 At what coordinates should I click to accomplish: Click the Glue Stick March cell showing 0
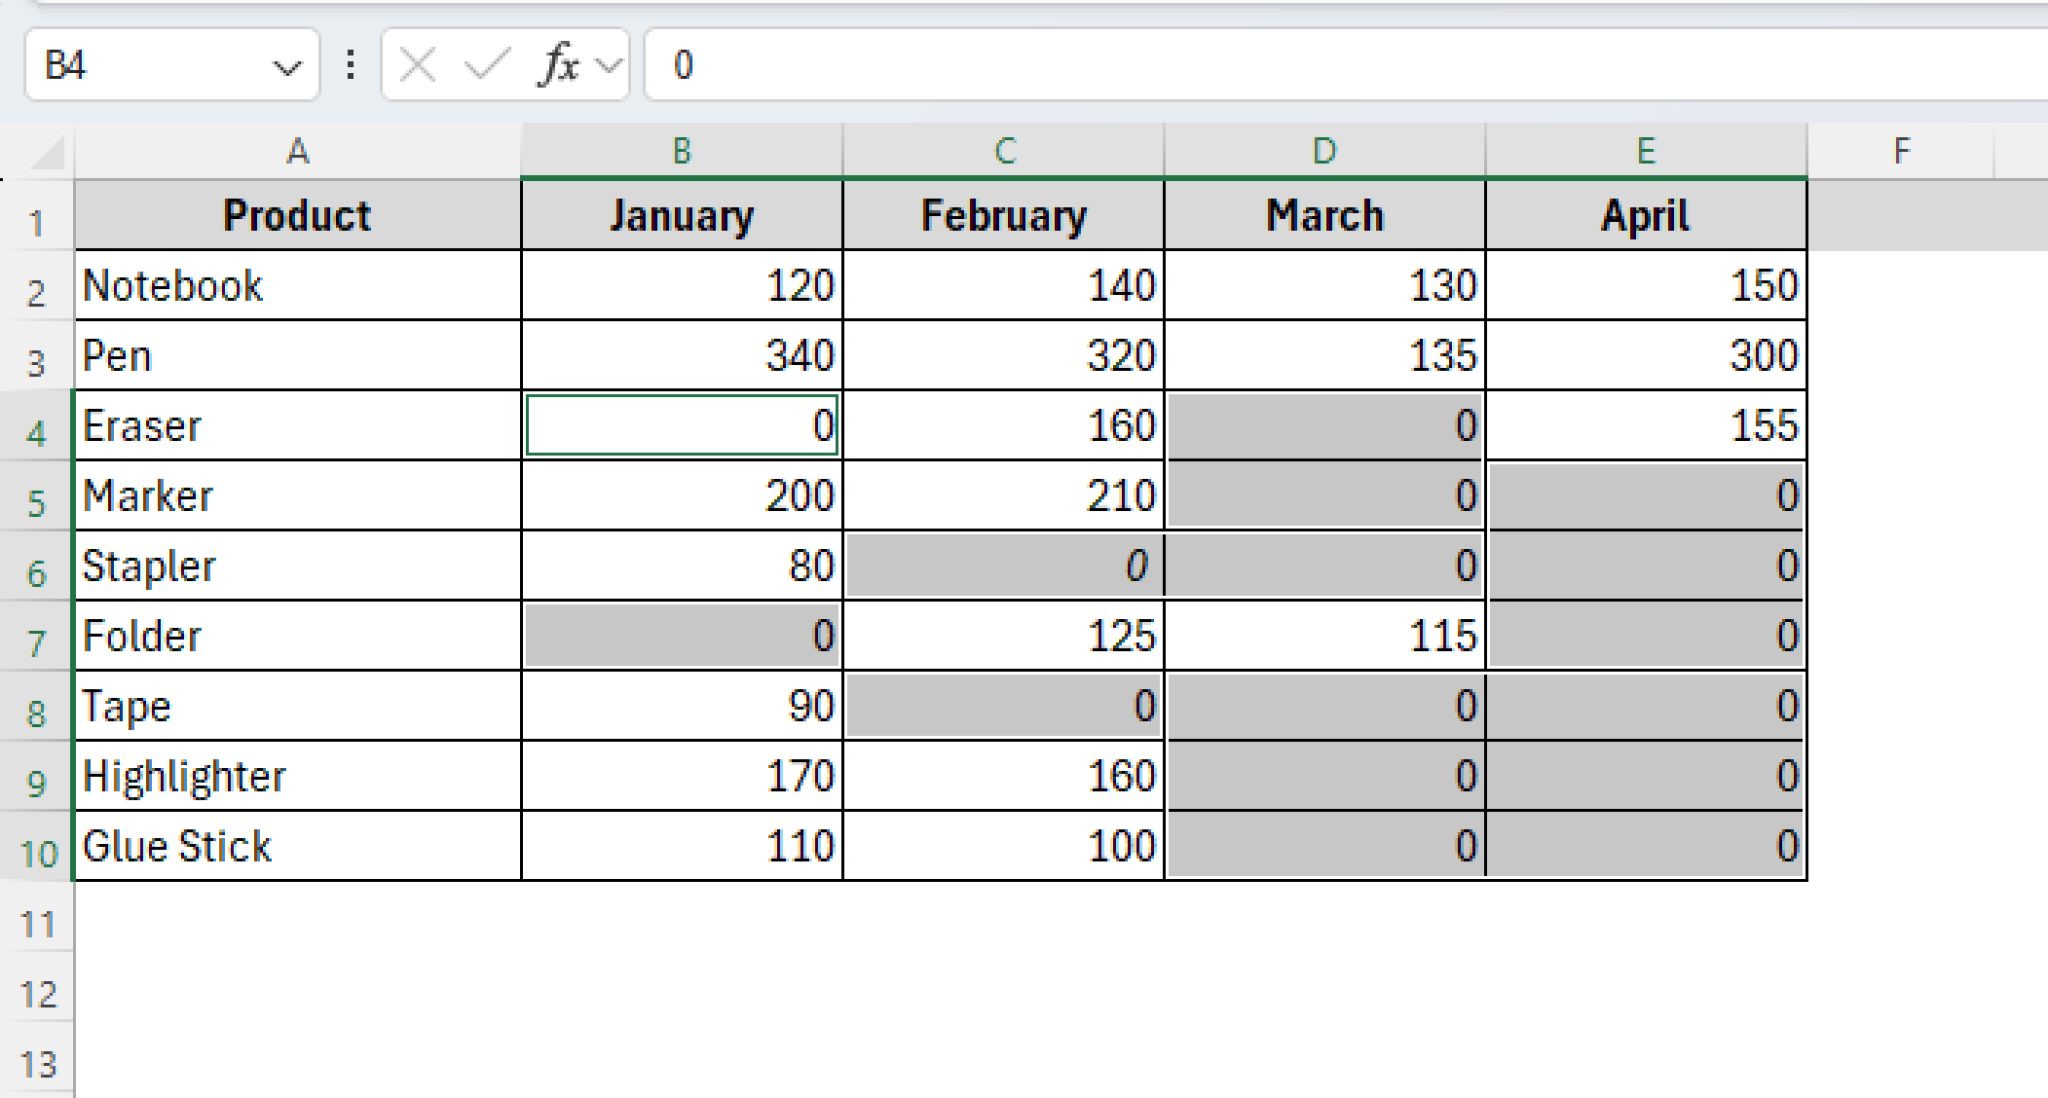pos(1325,846)
